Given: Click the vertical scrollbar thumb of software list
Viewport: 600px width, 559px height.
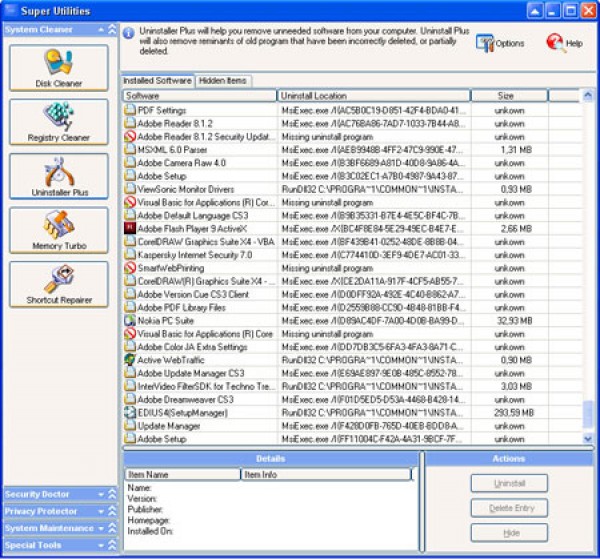Looking at the screenshot, I should (588, 413).
